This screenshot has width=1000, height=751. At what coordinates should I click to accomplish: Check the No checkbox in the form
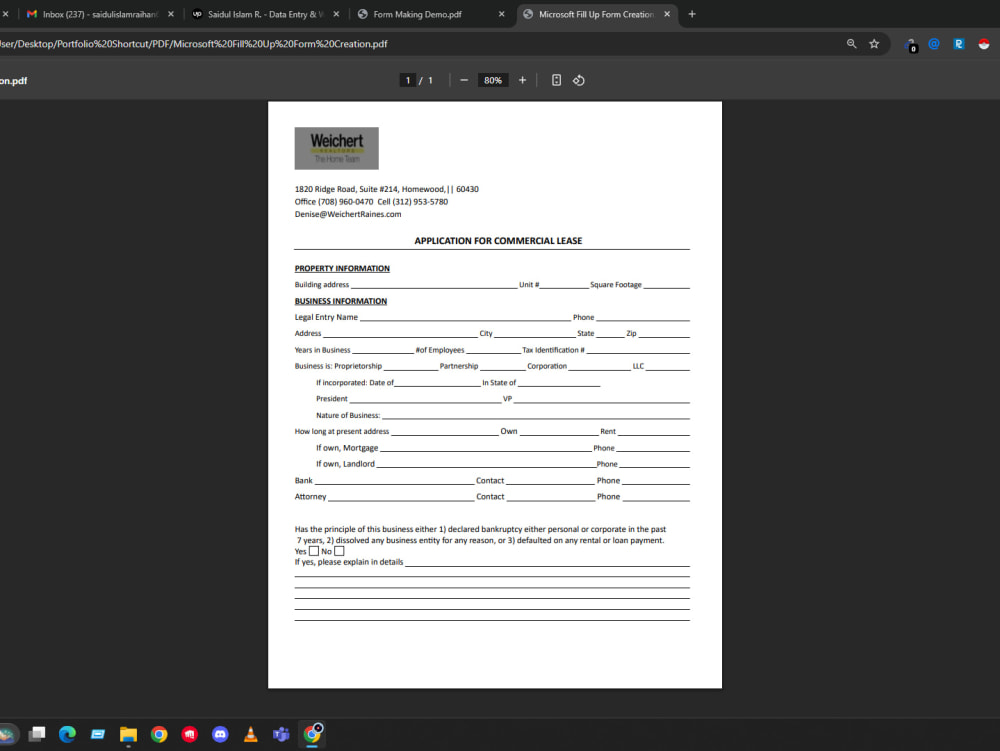click(x=339, y=551)
